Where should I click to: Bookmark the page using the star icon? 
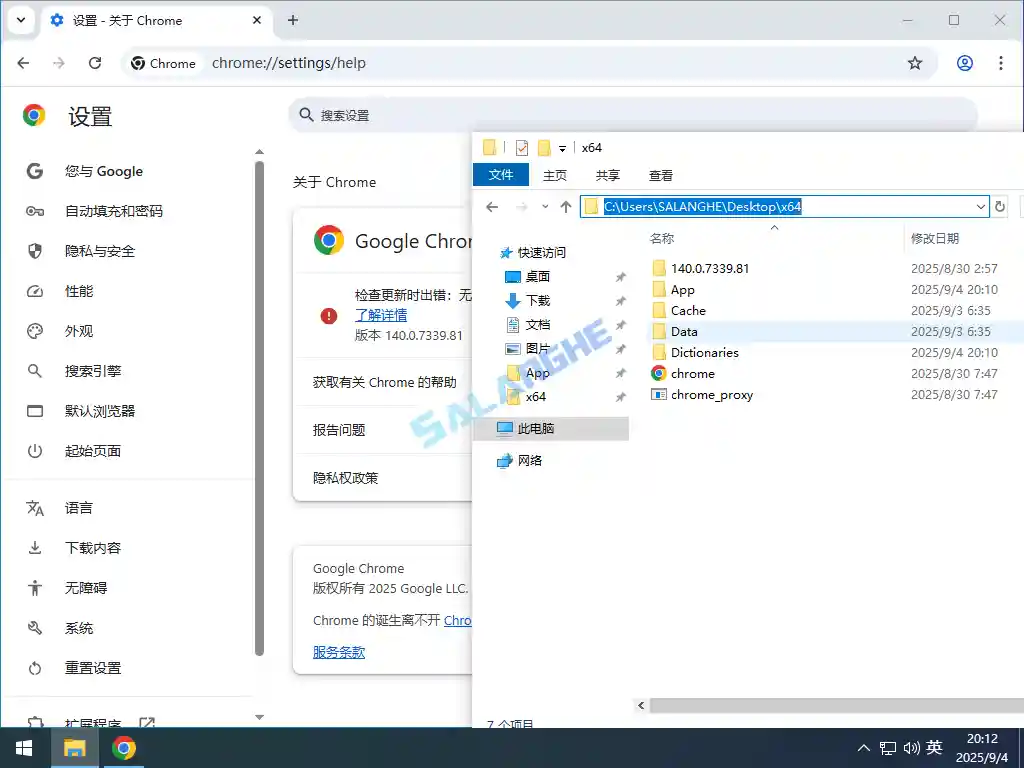click(x=915, y=62)
